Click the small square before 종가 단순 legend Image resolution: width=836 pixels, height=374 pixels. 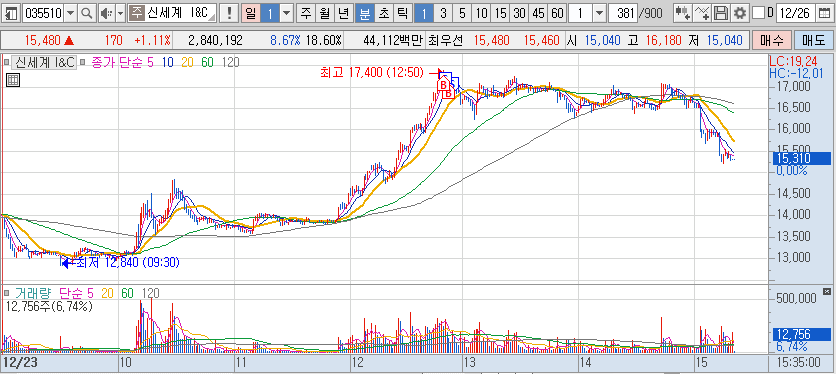tap(83, 62)
